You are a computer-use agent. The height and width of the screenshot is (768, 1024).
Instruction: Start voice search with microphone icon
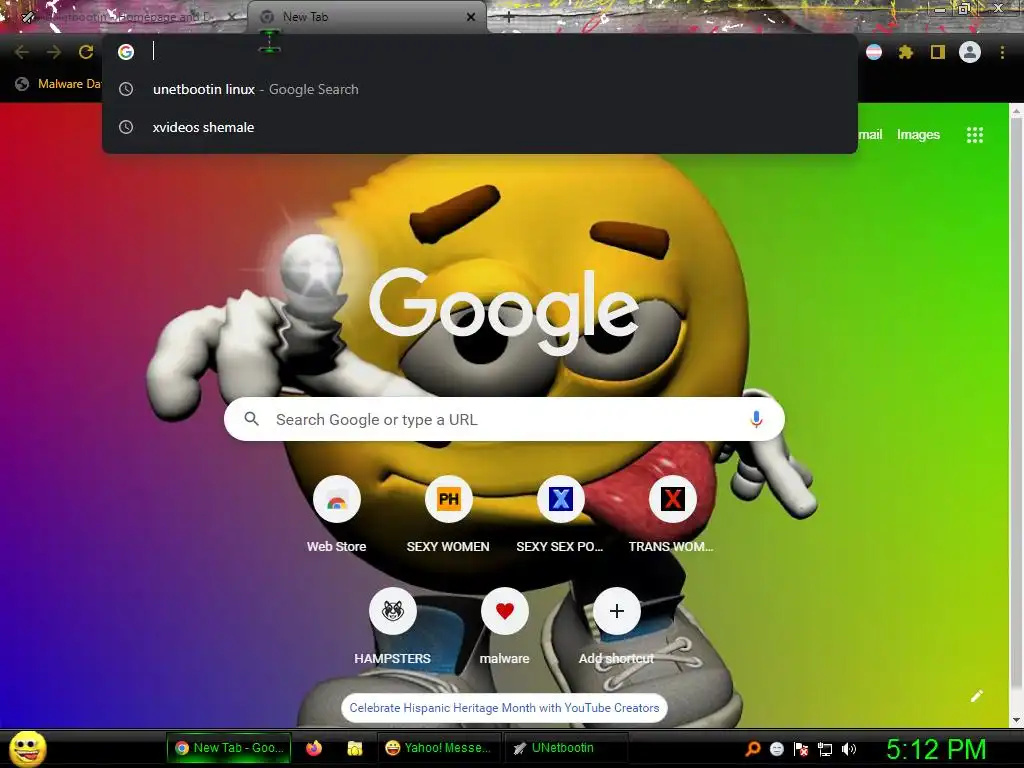(x=756, y=419)
